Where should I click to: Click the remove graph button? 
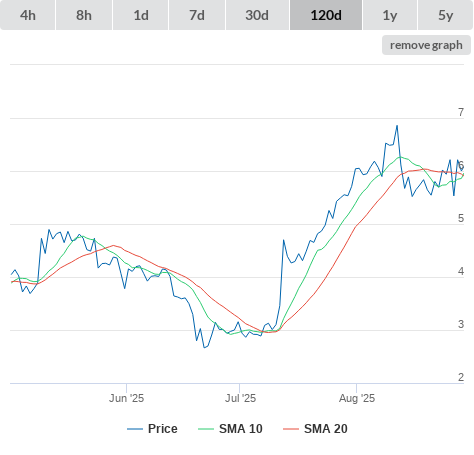tap(426, 45)
